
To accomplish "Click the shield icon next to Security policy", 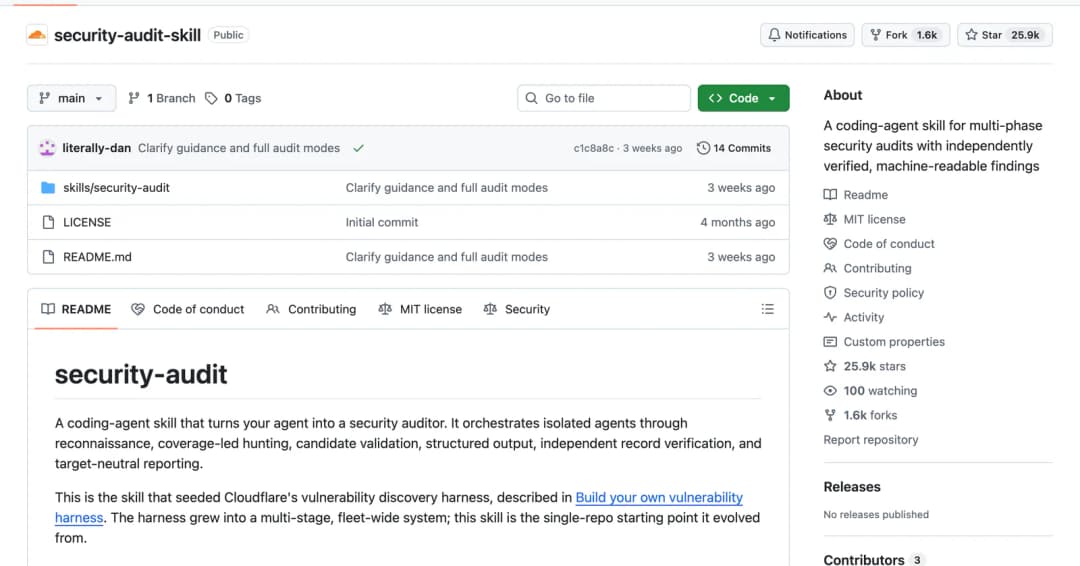I will pos(830,293).
